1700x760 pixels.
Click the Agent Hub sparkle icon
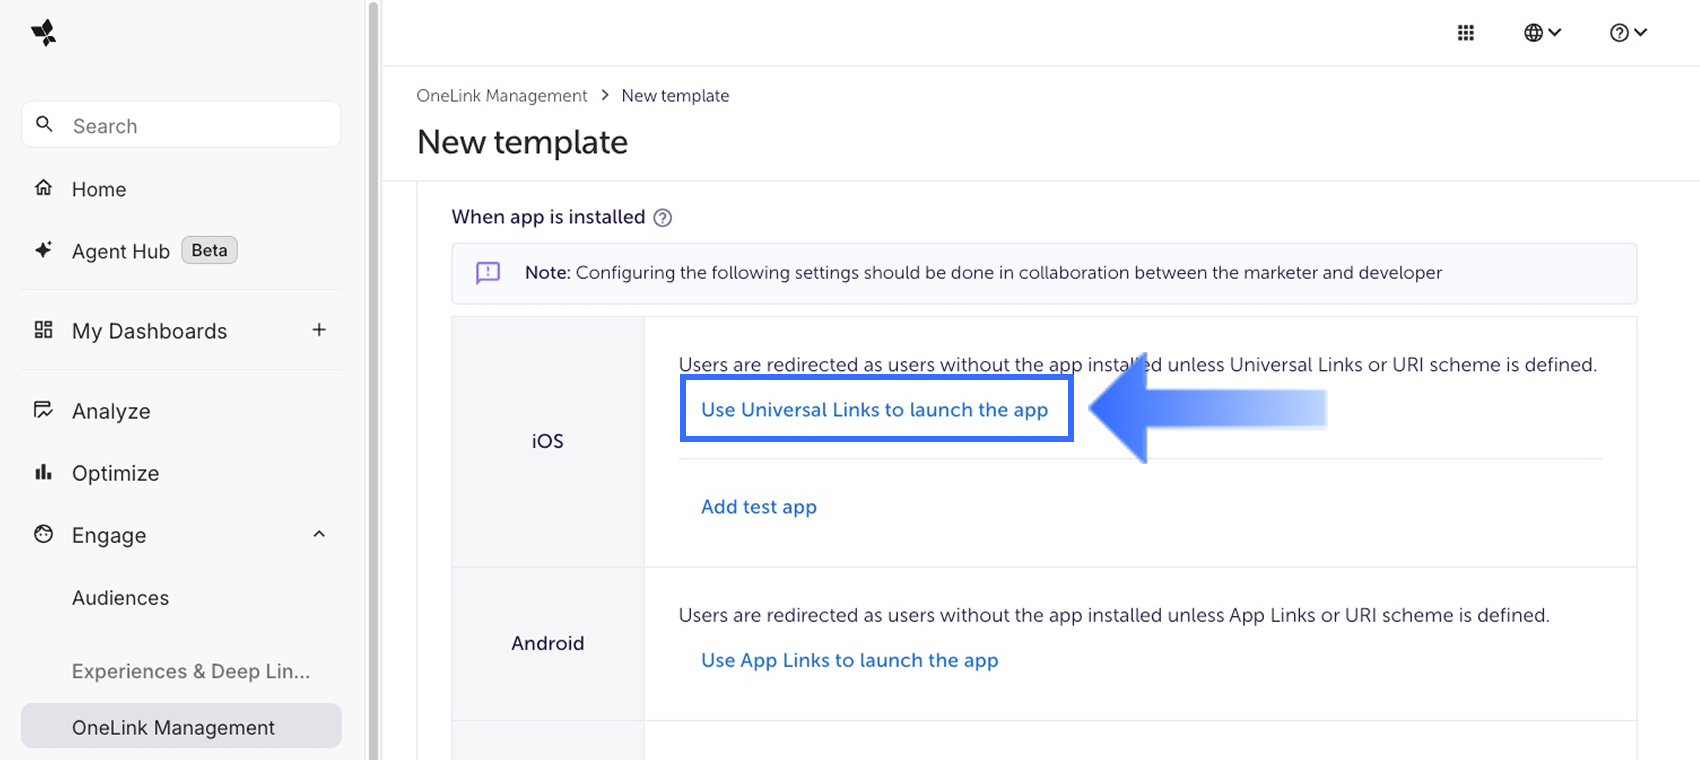point(43,250)
